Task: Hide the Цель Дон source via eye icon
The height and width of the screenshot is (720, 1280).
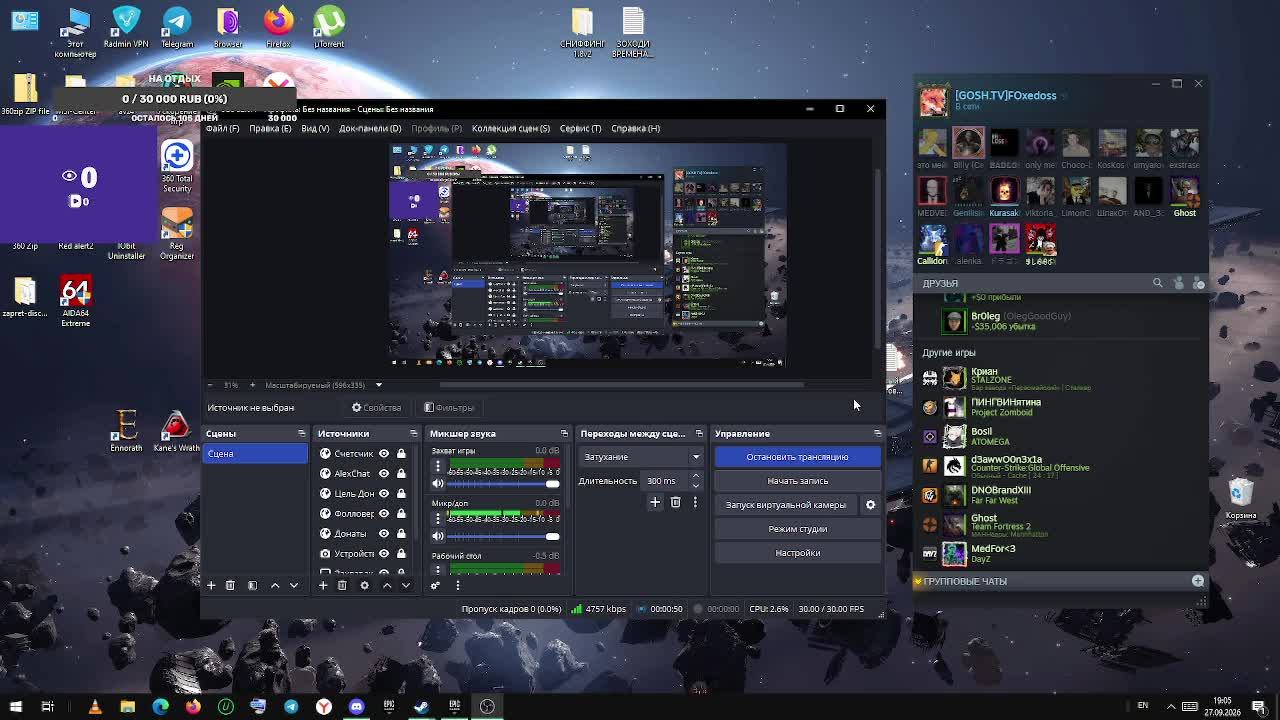Action: [384, 493]
